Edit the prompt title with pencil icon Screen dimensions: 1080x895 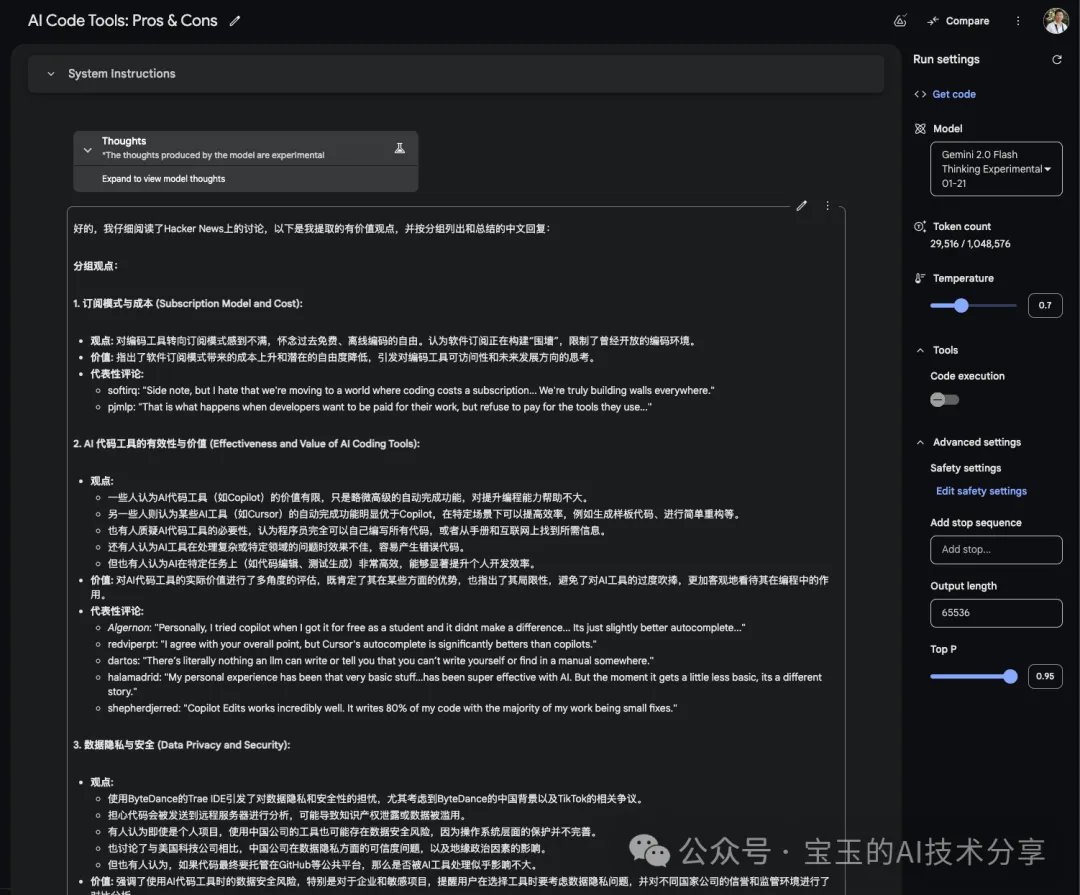pos(235,21)
